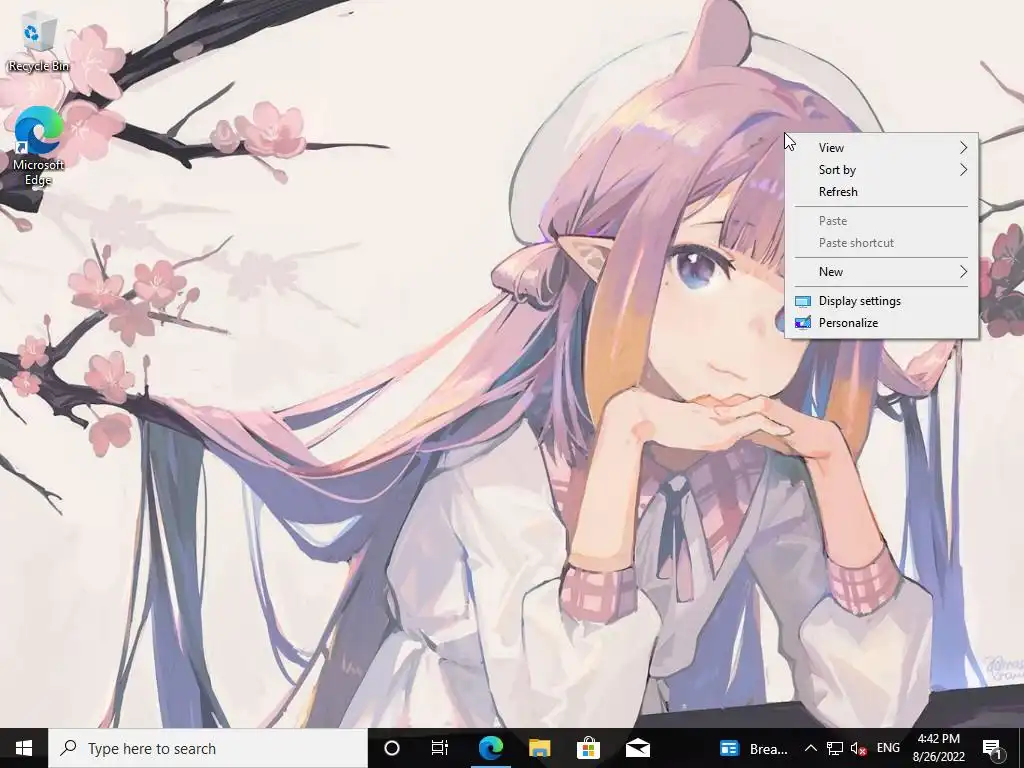Screen dimensions: 1024x768
Task: Click the Sort by submenu arrow
Action: pyautogui.click(x=963, y=170)
